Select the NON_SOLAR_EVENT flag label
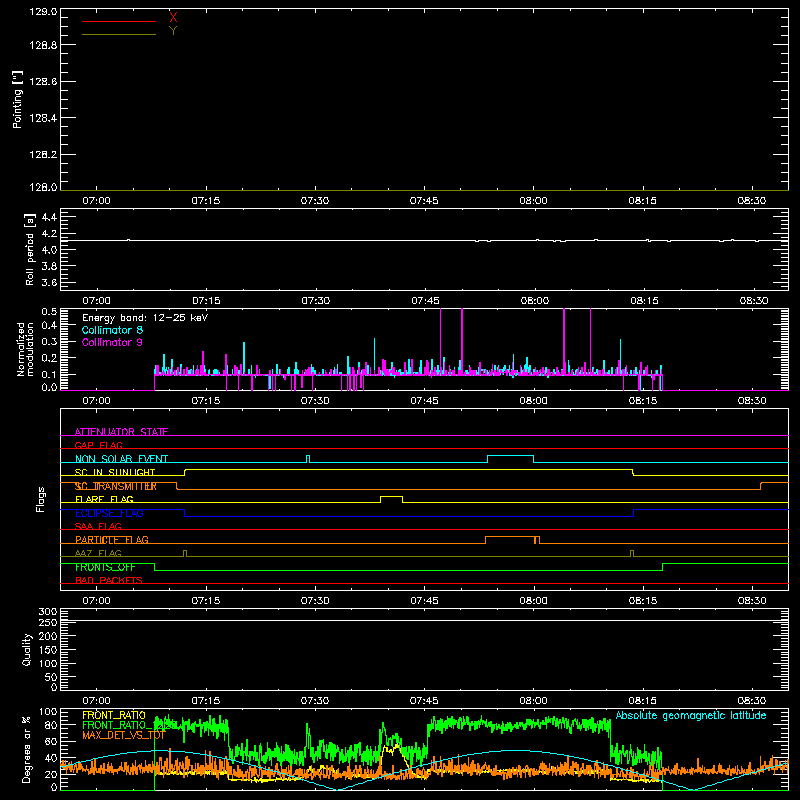The image size is (800, 800). click(x=121, y=459)
